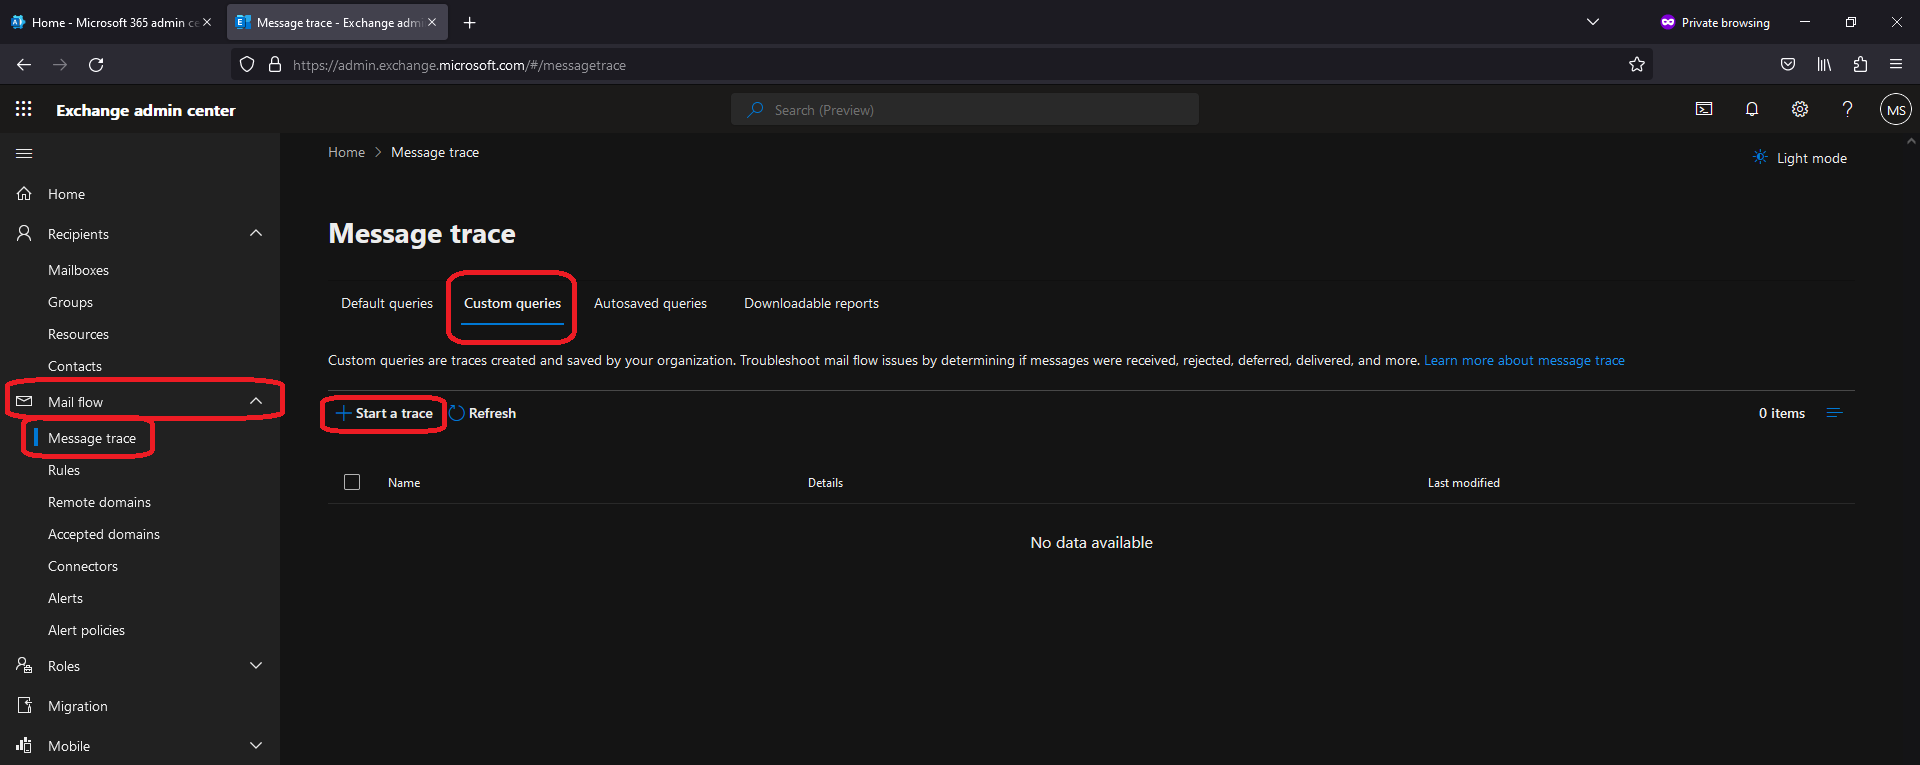Click the Details column header
1920x765 pixels.
pos(825,483)
